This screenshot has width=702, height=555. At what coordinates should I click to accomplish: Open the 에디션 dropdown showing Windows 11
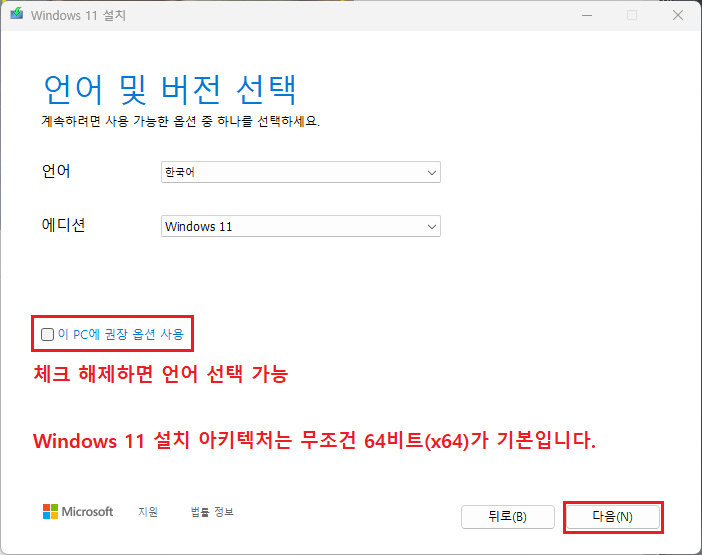point(301,226)
